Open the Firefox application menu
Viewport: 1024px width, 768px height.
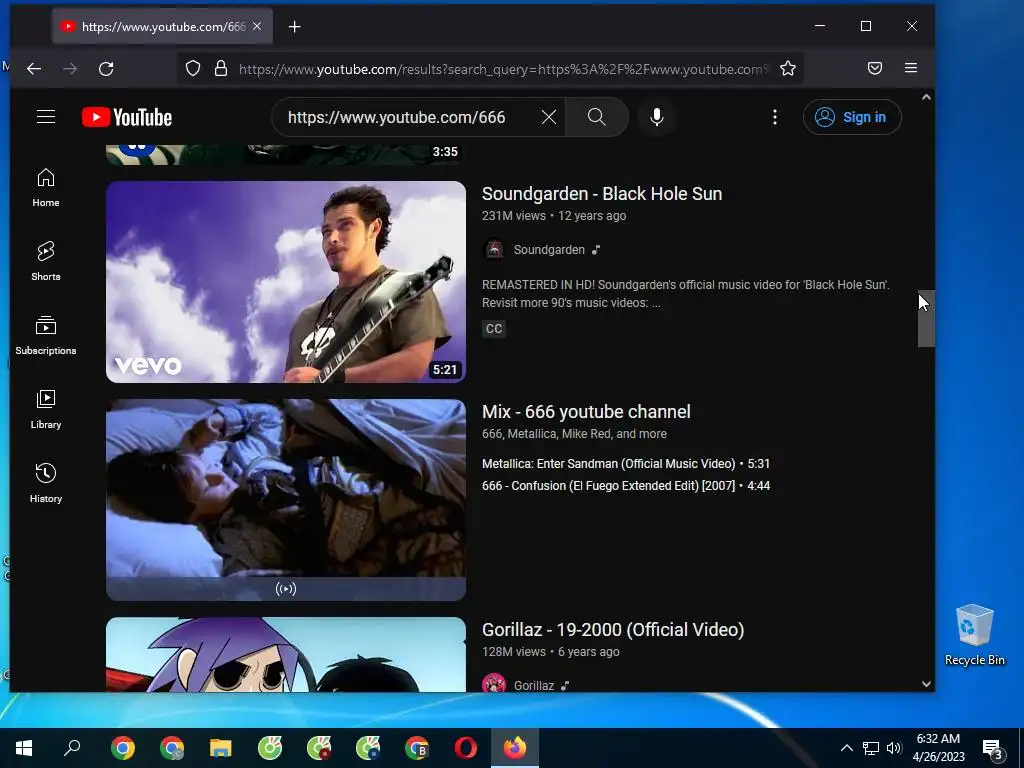point(911,68)
